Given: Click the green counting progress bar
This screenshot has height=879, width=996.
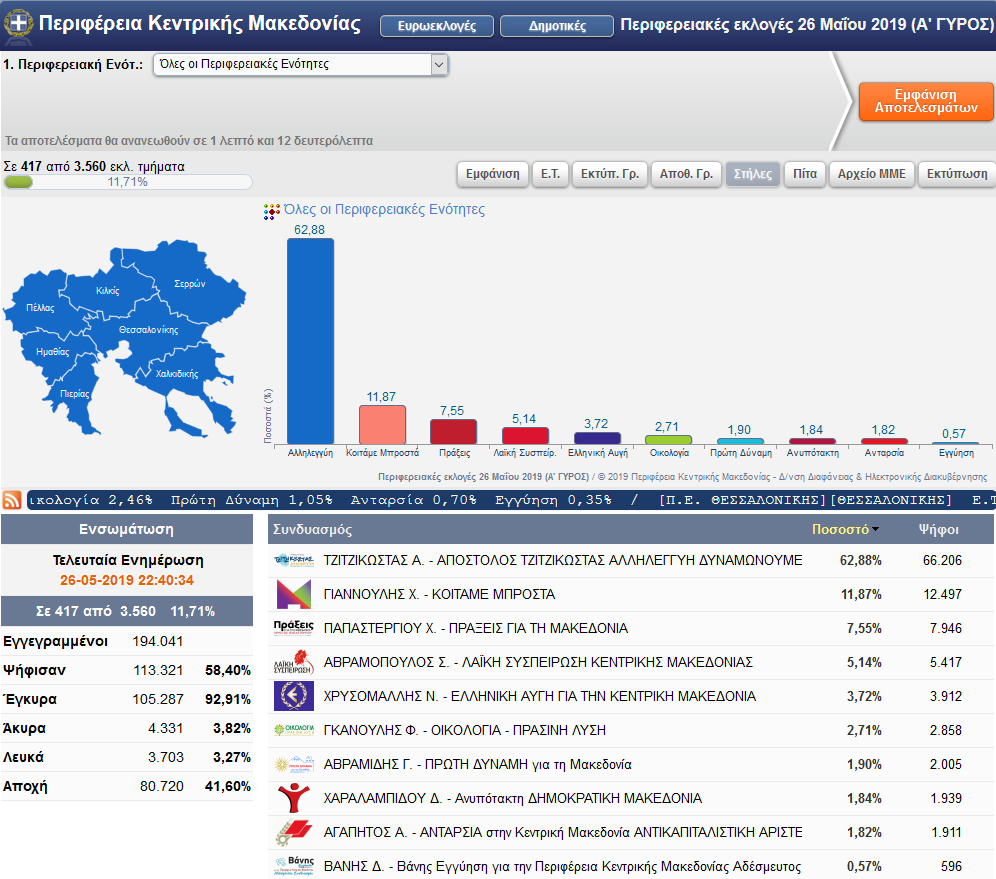Looking at the screenshot, I should pyautogui.click(x=20, y=182).
